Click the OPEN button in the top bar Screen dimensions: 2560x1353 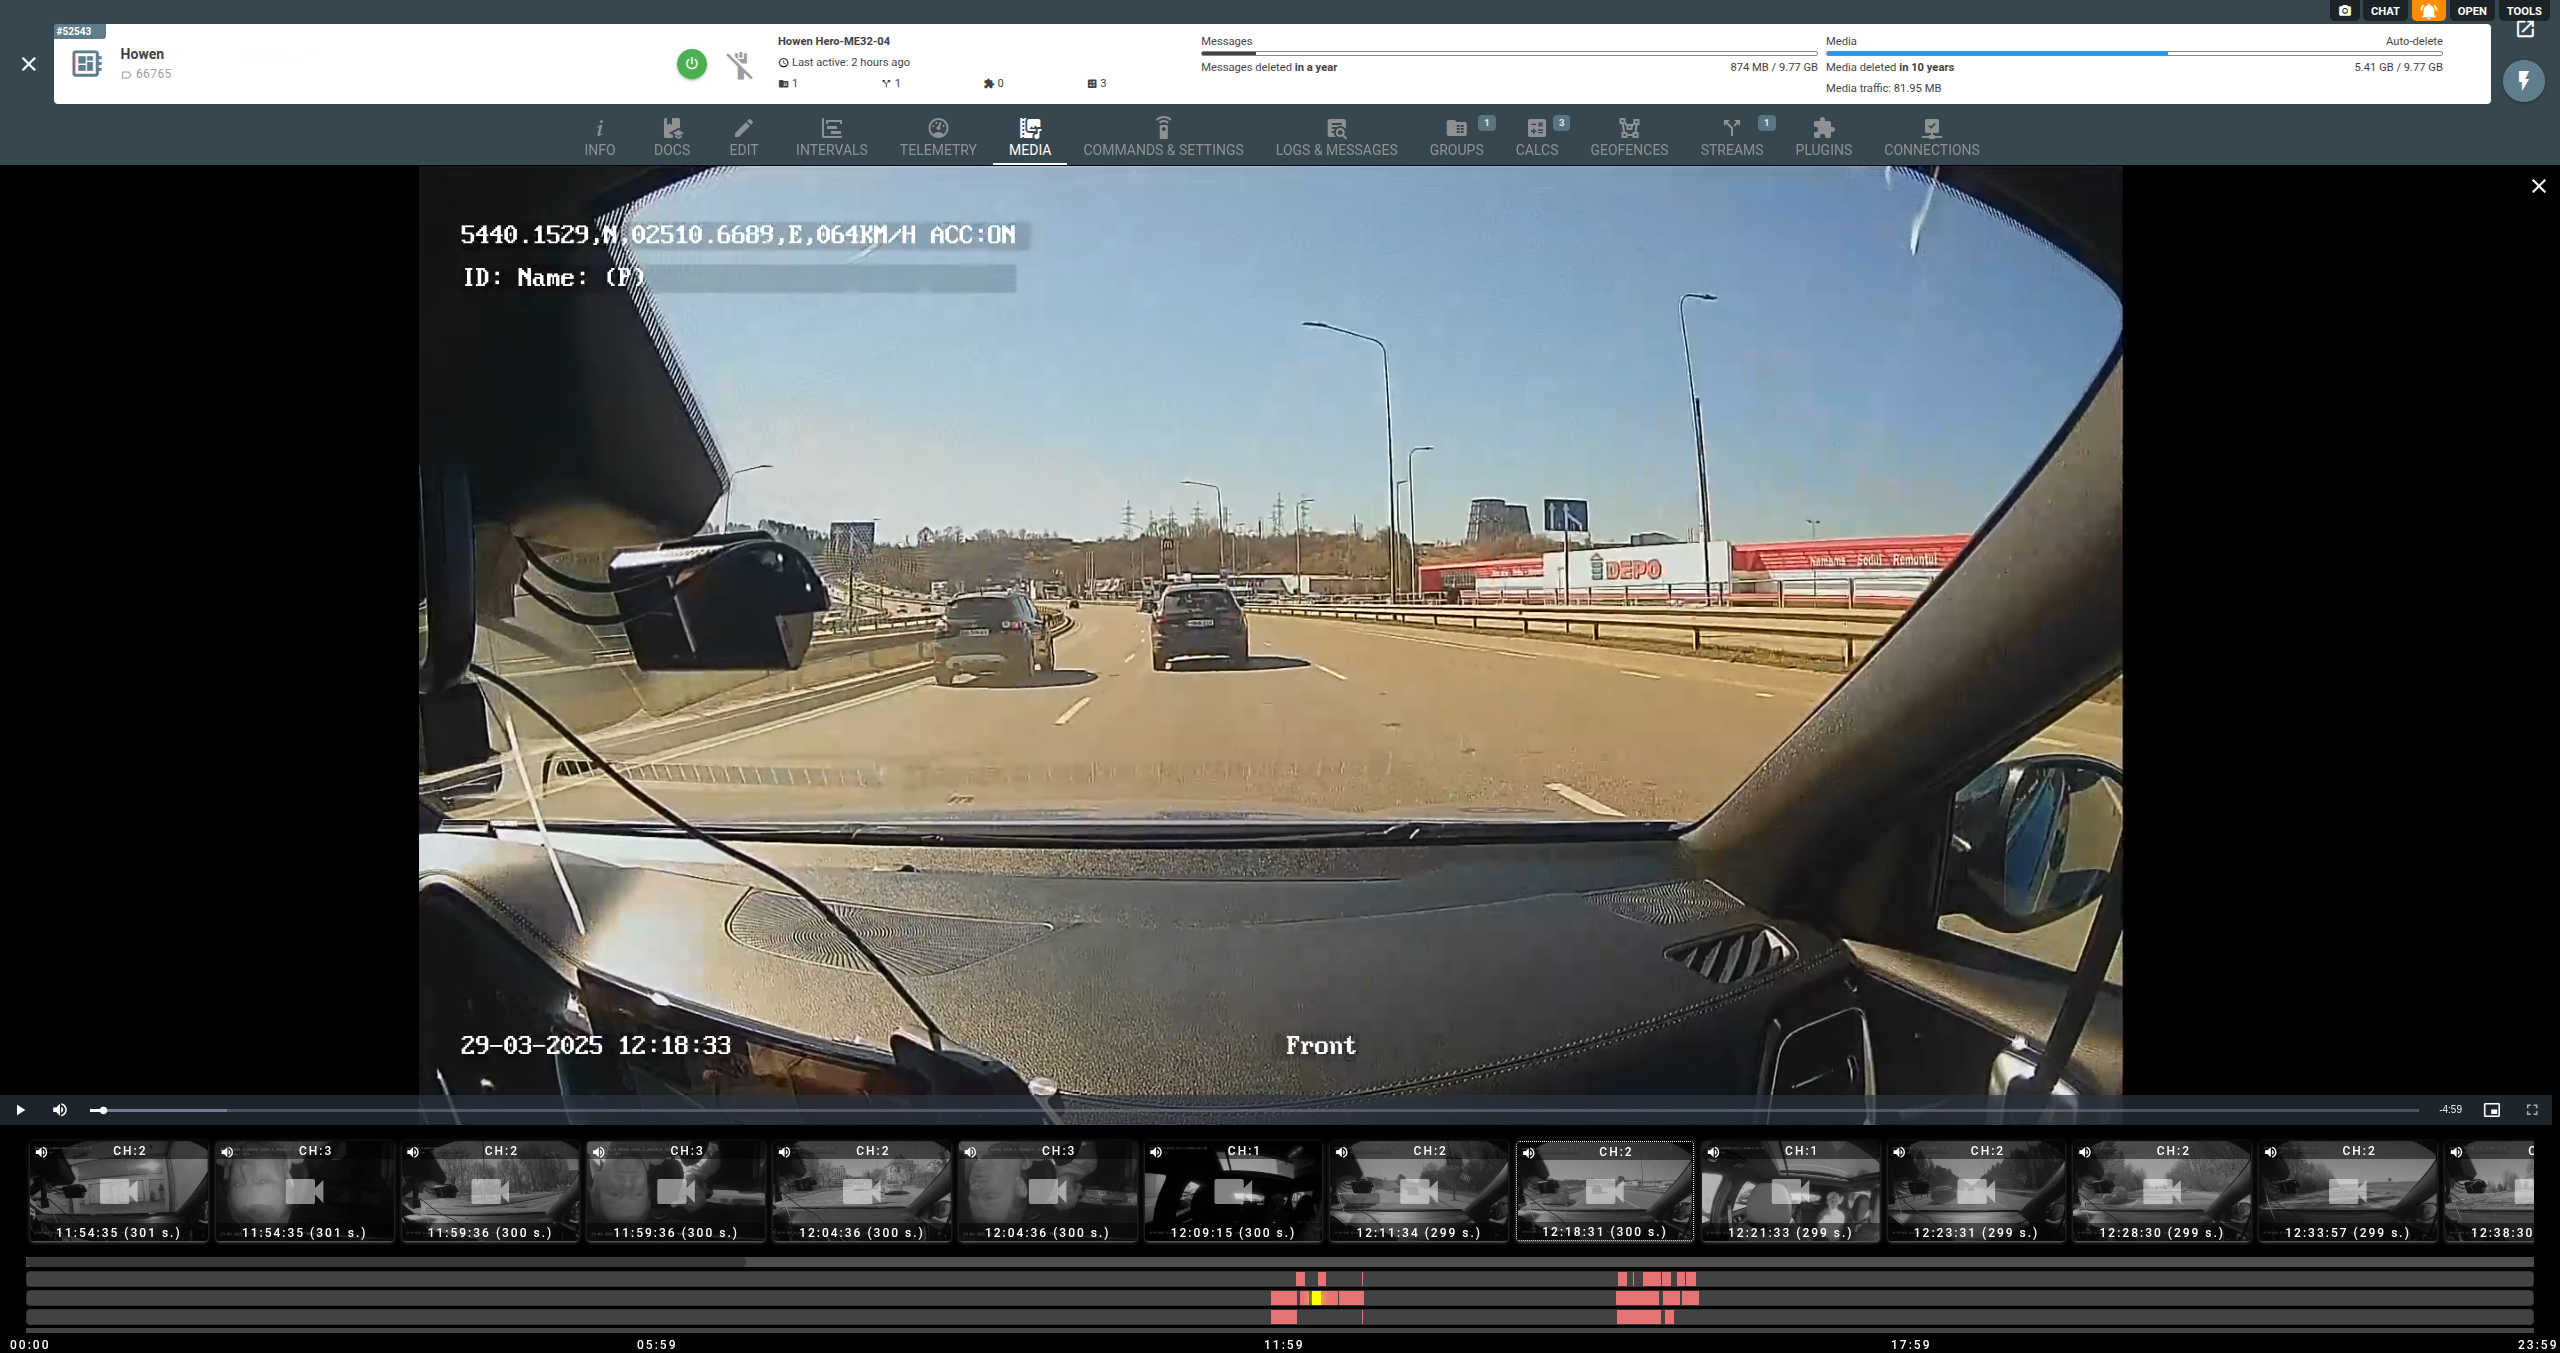pos(2471,11)
